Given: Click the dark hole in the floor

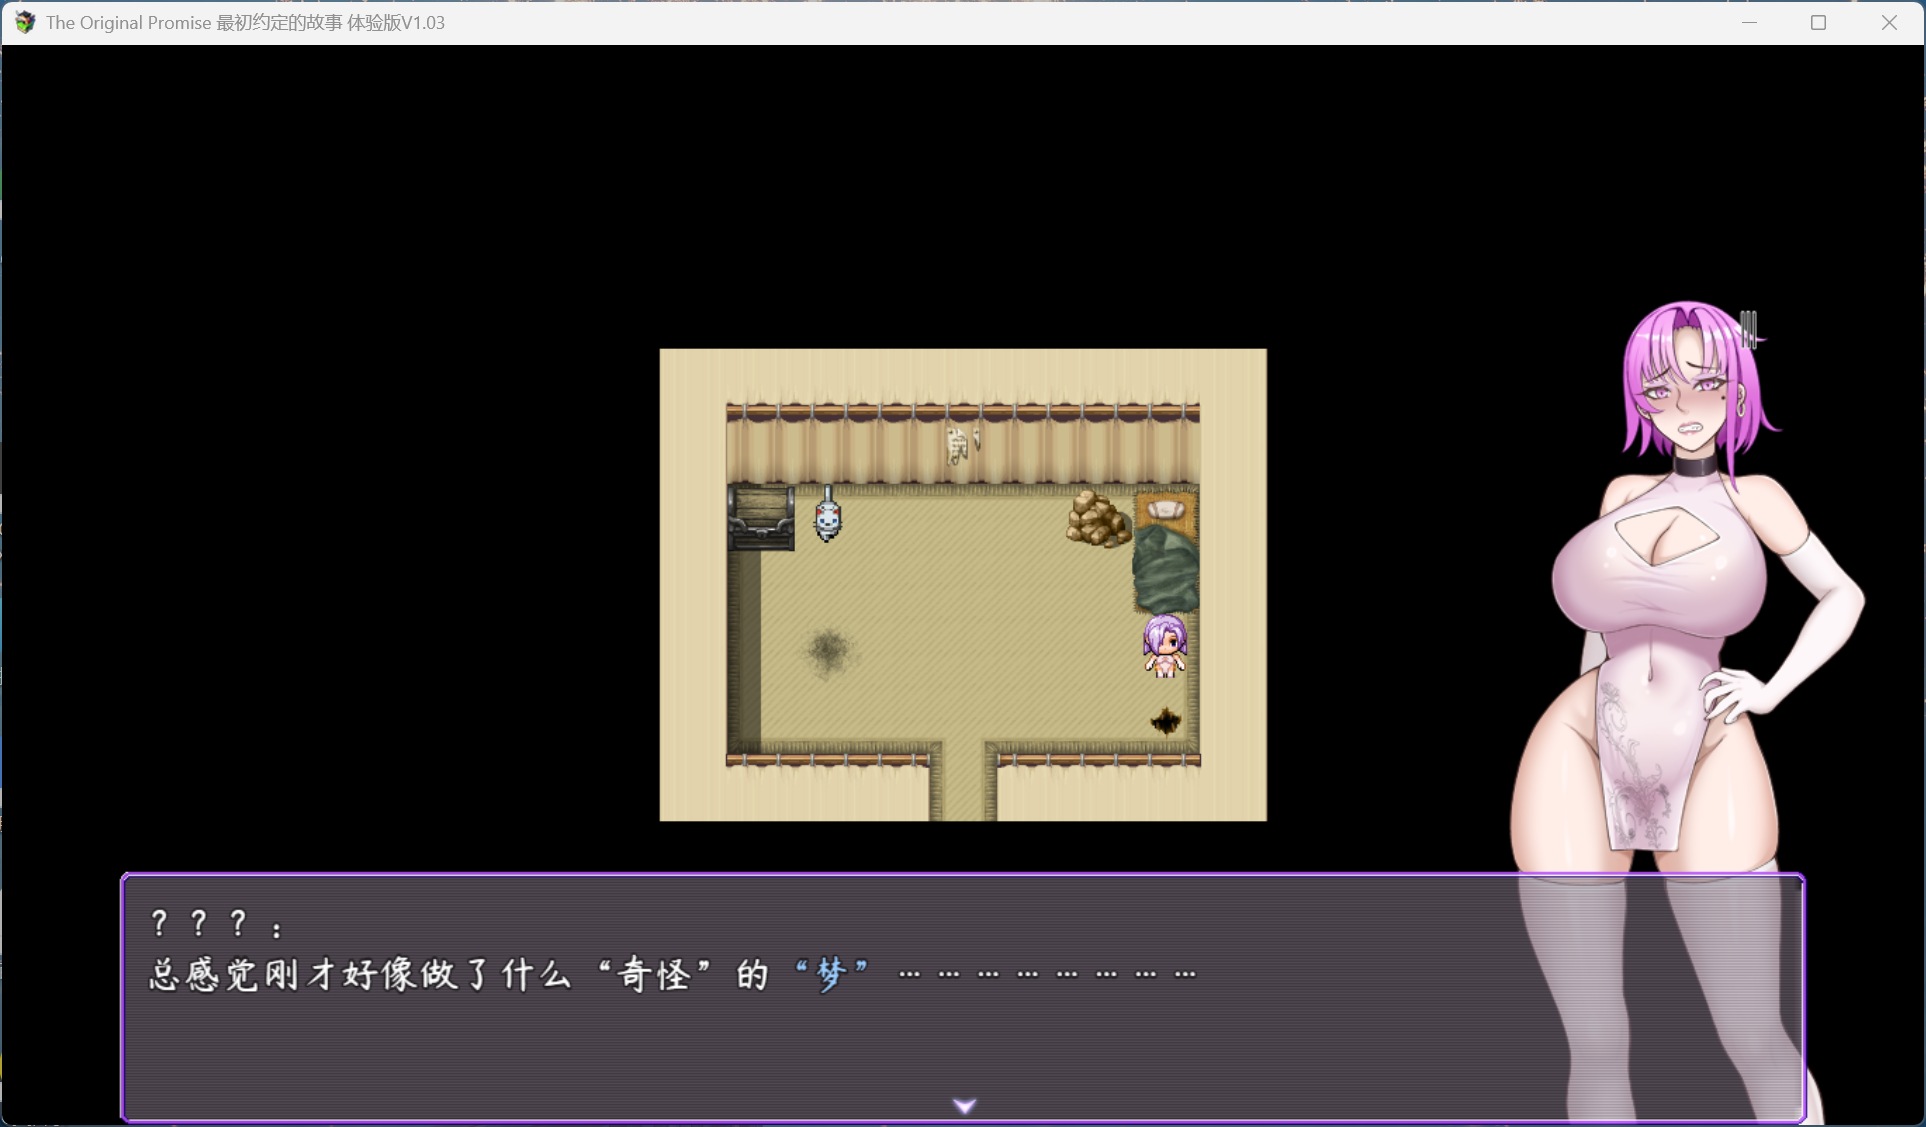Looking at the screenshot, I should tap(1165, 720).
